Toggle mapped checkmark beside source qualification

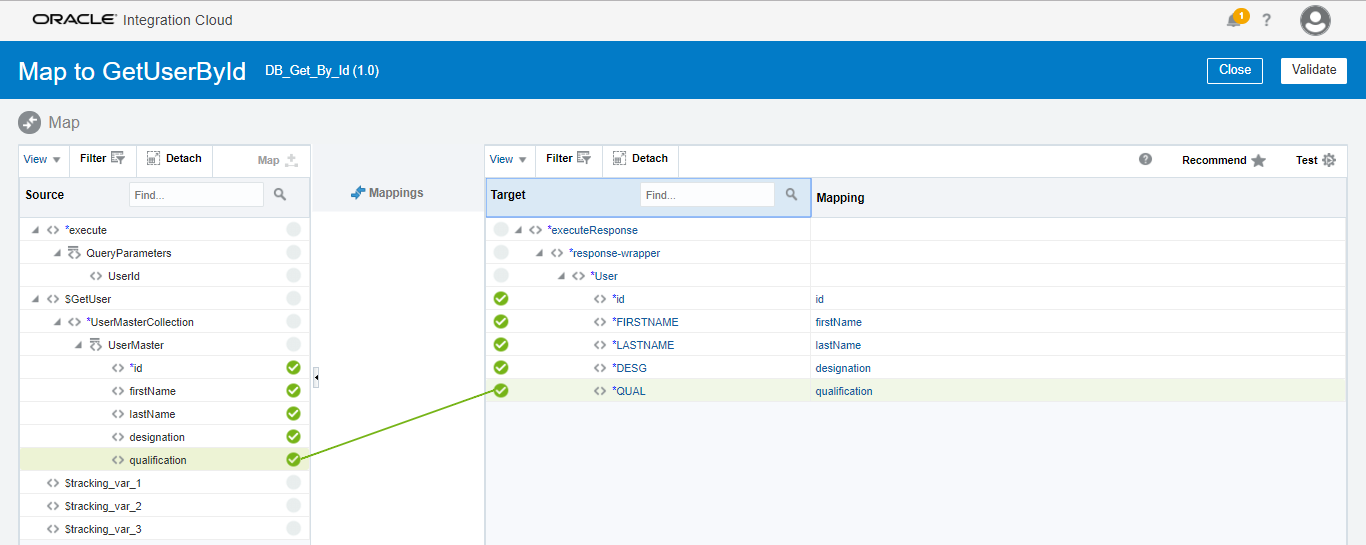coord(293,460)
